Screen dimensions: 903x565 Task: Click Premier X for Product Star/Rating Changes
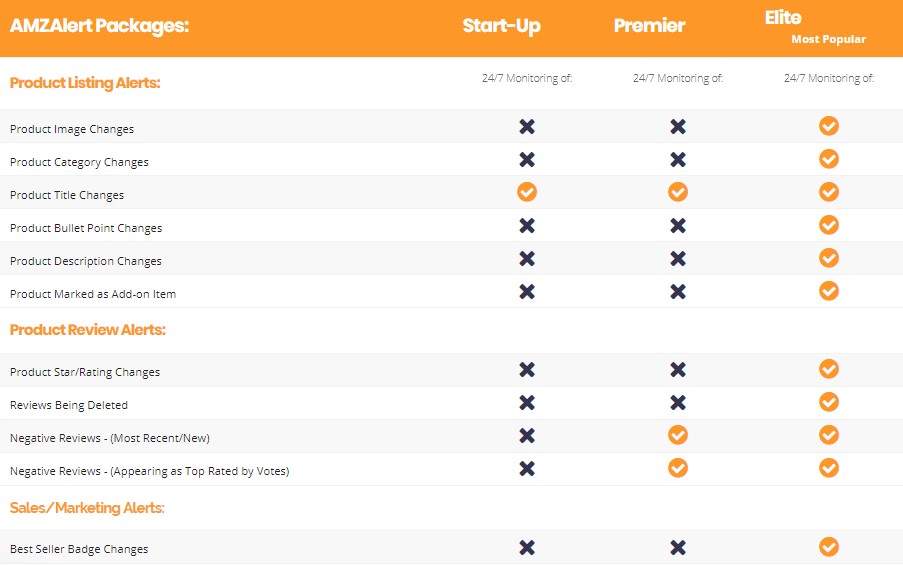[678, 370]
